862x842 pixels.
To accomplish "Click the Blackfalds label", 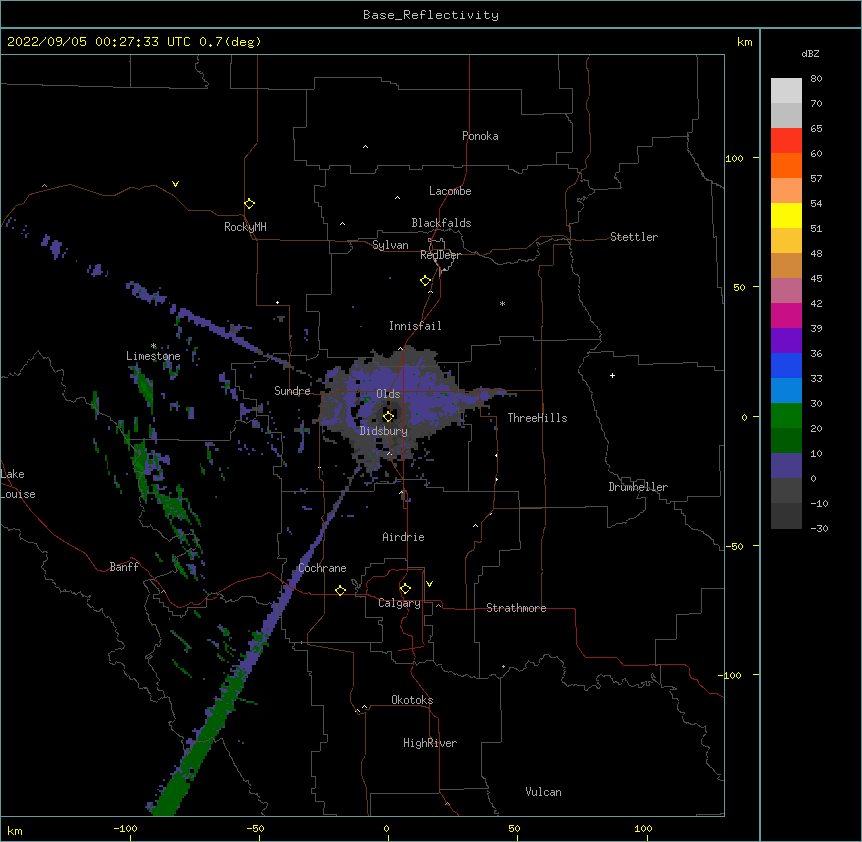I will point(441,223).
